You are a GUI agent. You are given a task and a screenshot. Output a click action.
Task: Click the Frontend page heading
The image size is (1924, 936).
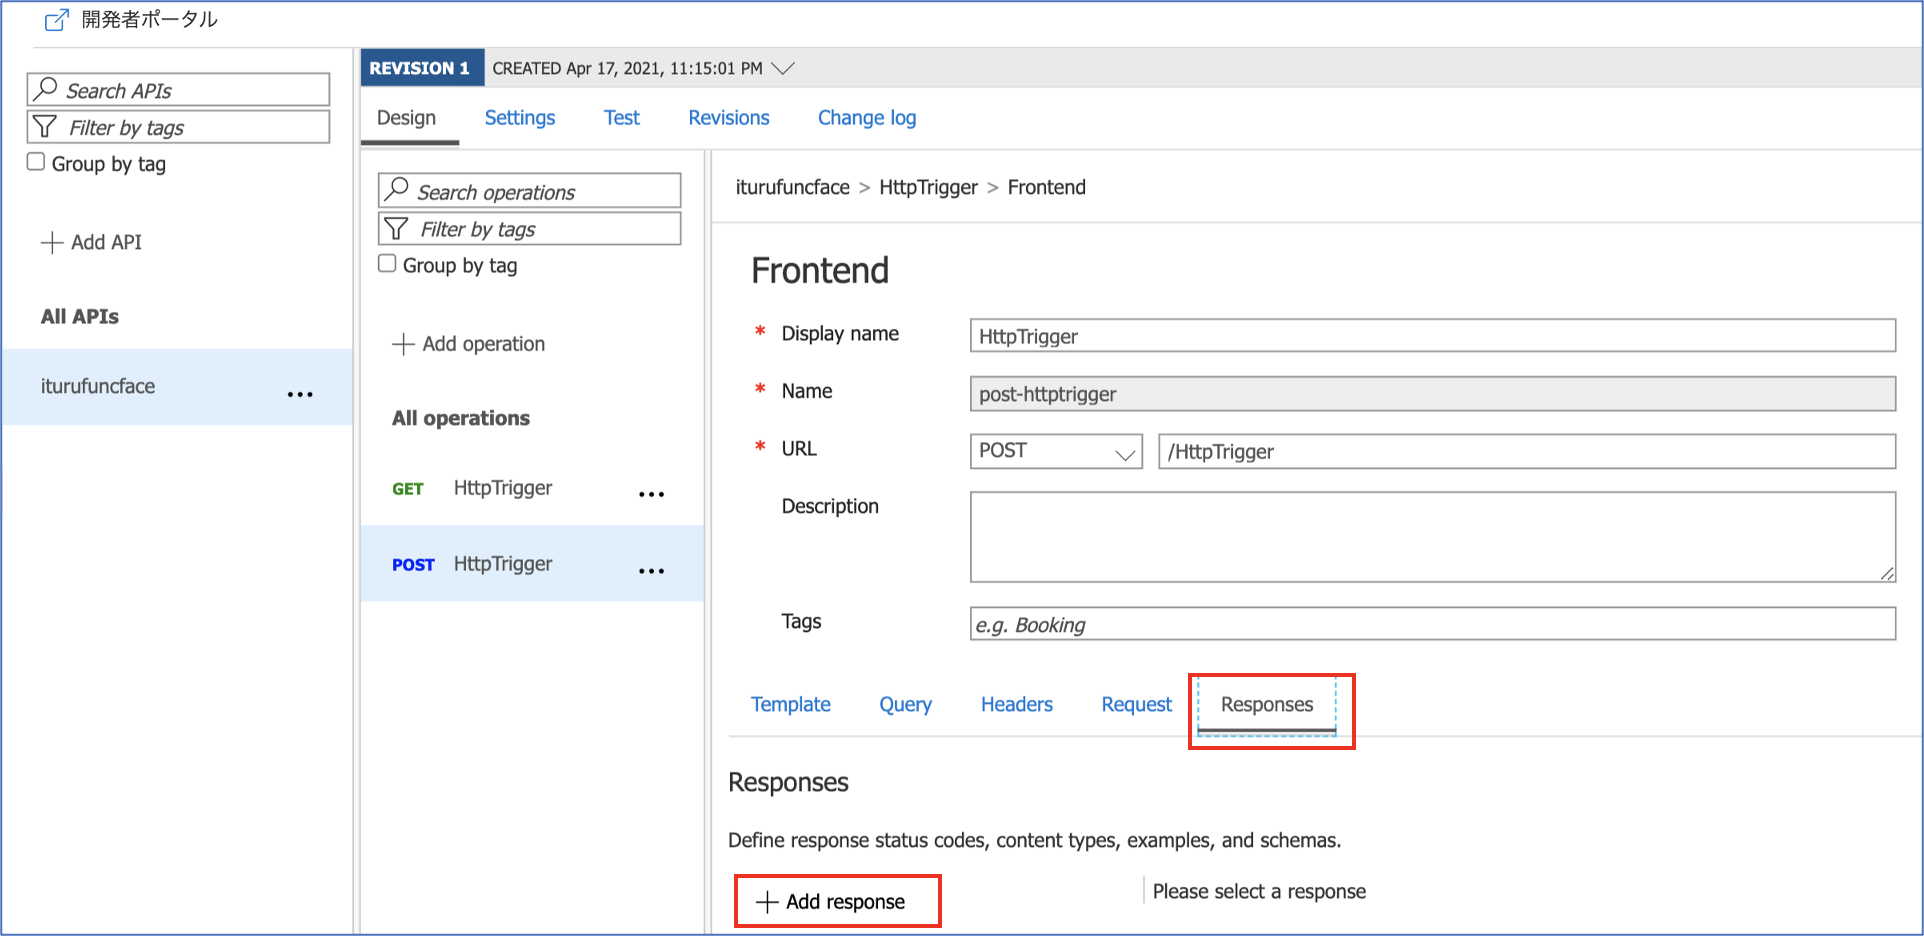point(820,271)
